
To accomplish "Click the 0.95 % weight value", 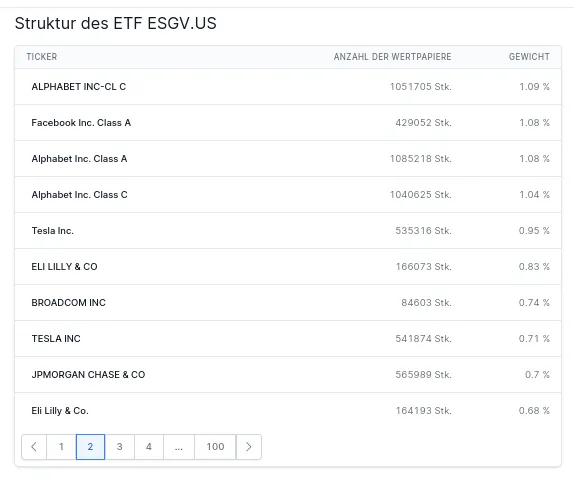I will pos(534,231).
